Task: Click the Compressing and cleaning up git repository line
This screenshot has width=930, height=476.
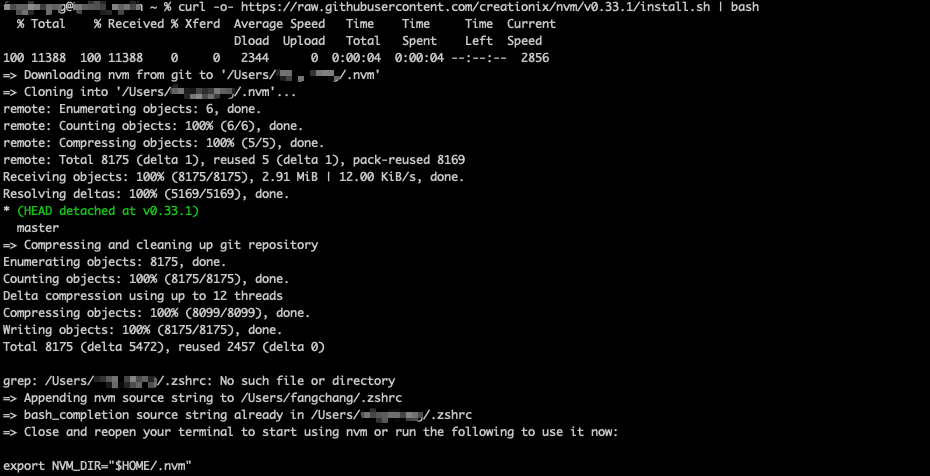Action: (x=161, y=245)
